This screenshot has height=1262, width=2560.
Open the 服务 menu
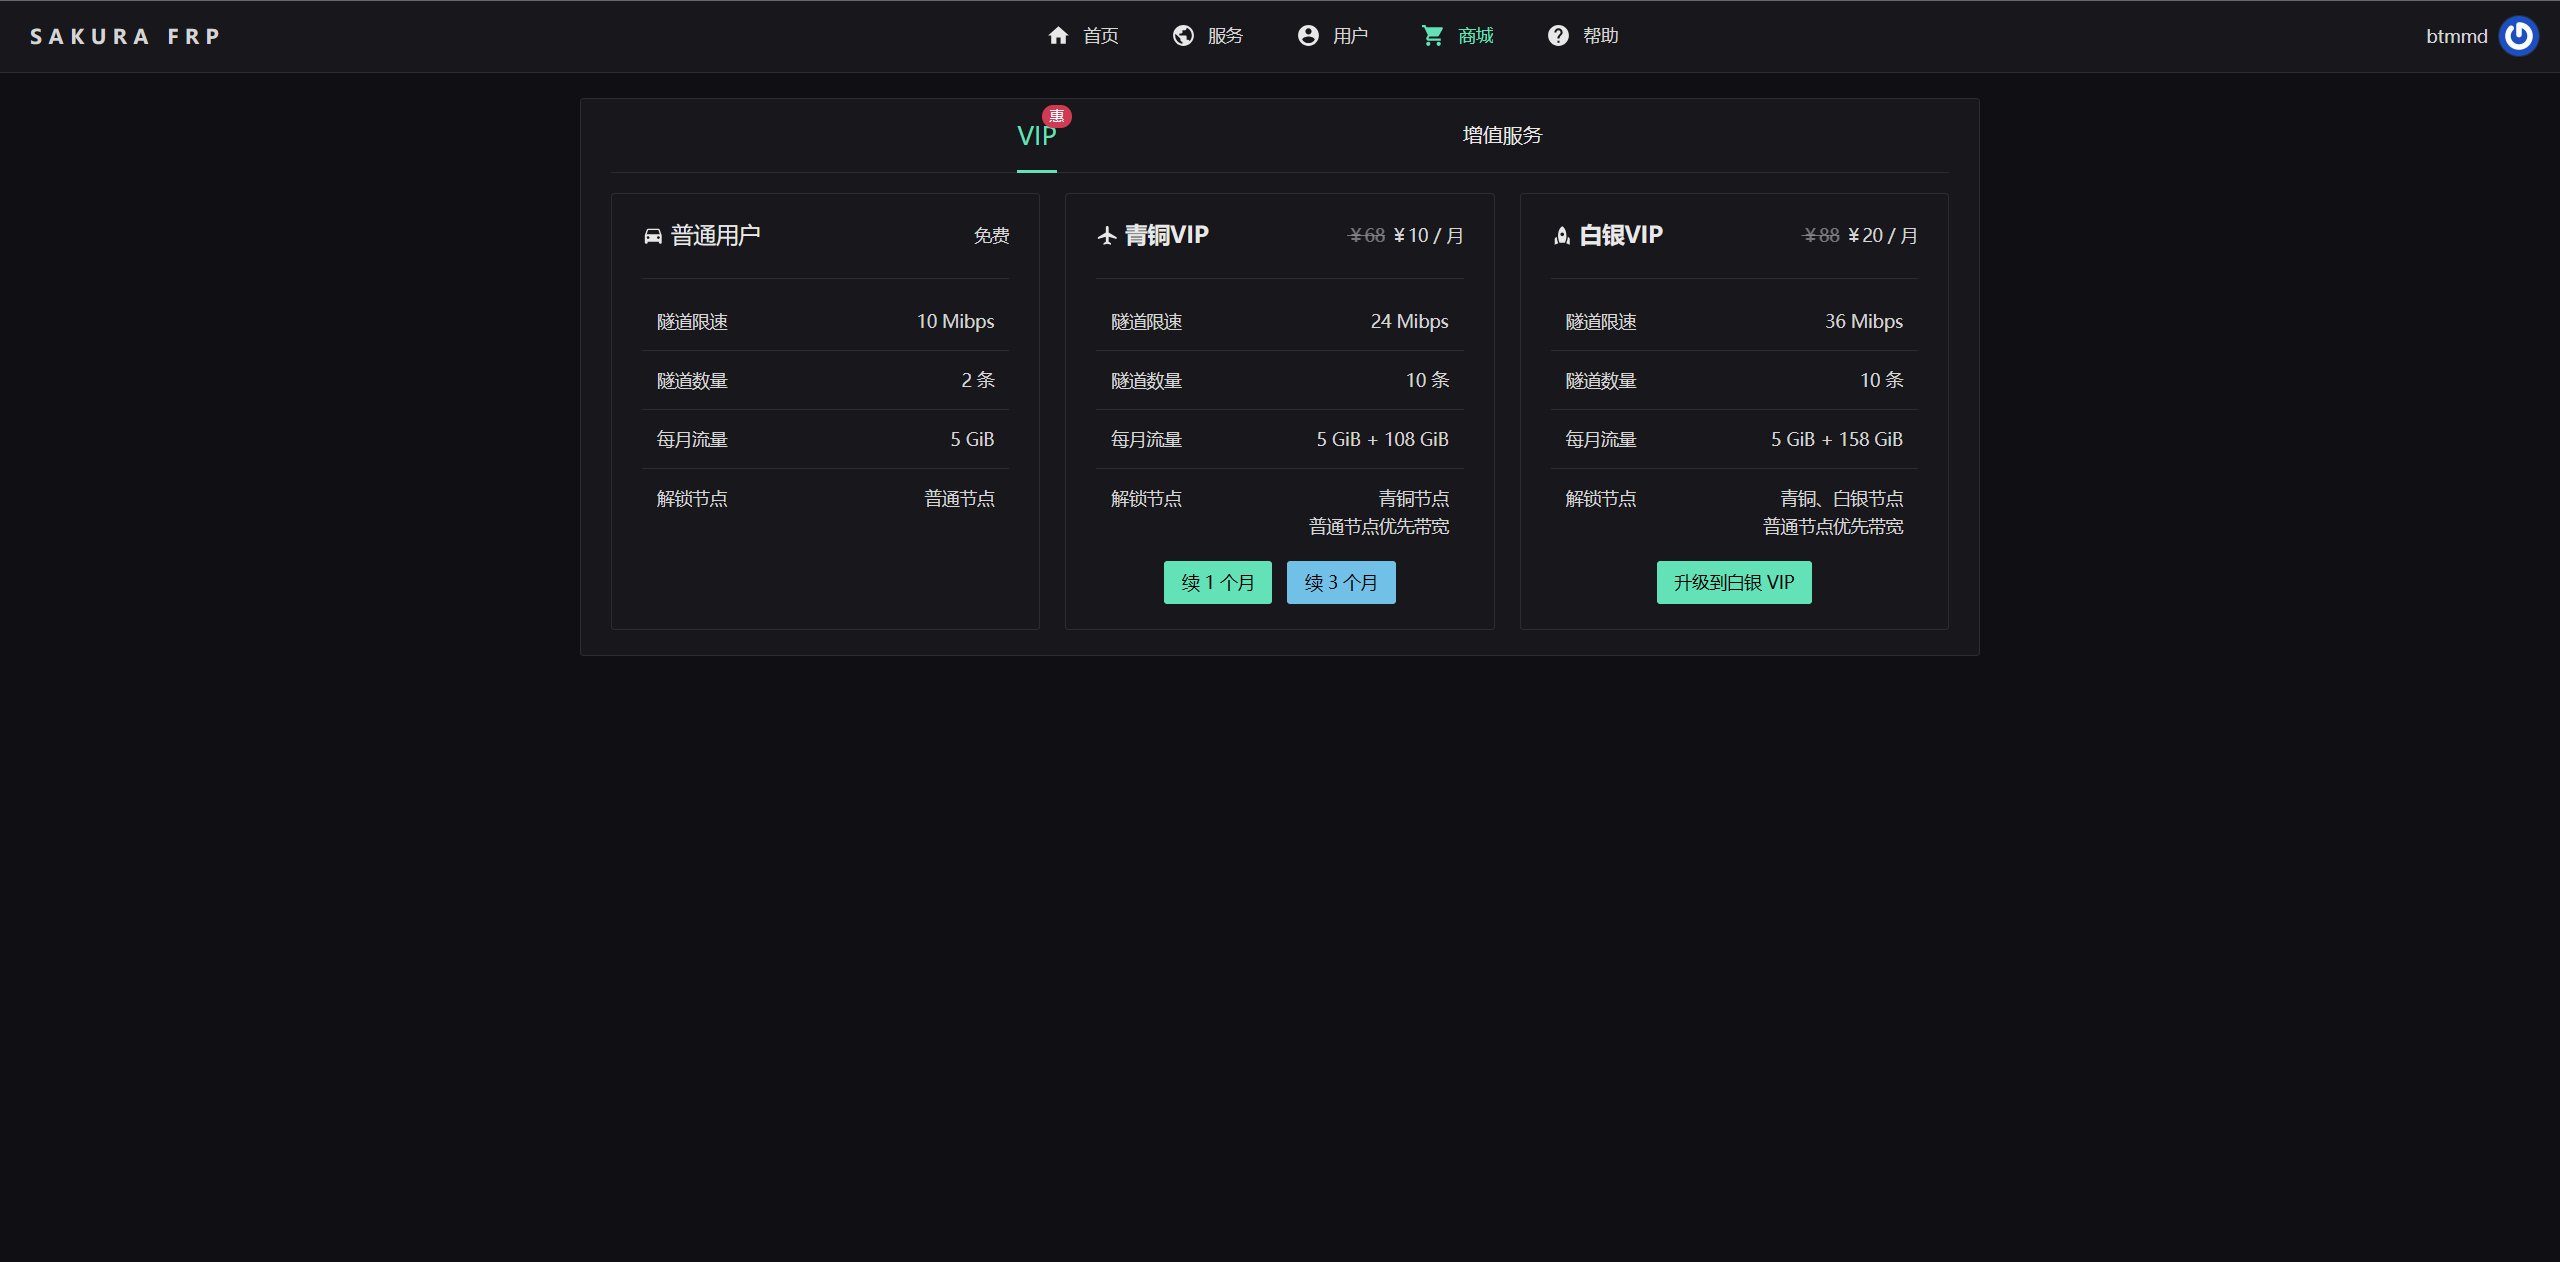(1225, 36)
